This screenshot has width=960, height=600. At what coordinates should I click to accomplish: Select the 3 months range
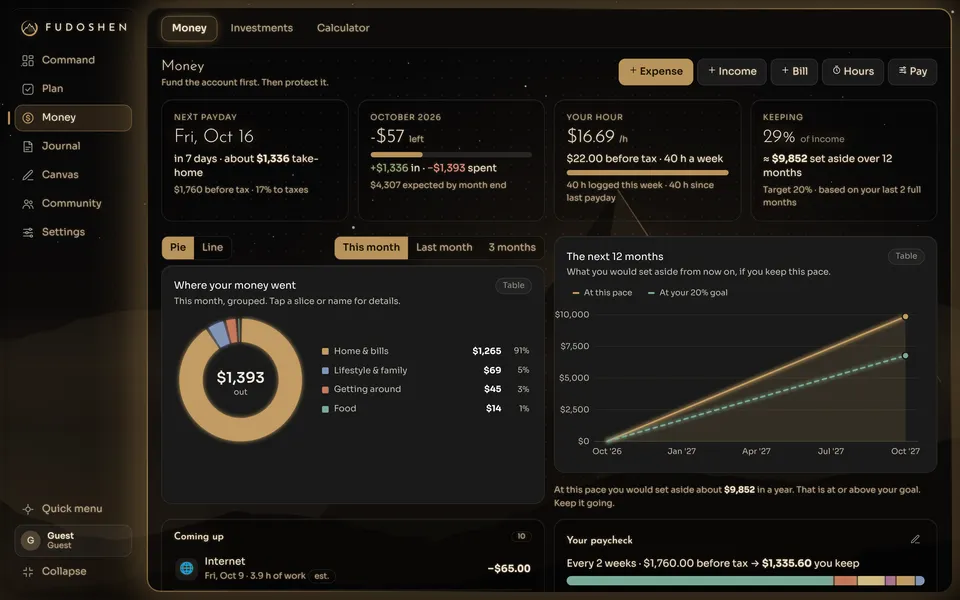point(512,247)
